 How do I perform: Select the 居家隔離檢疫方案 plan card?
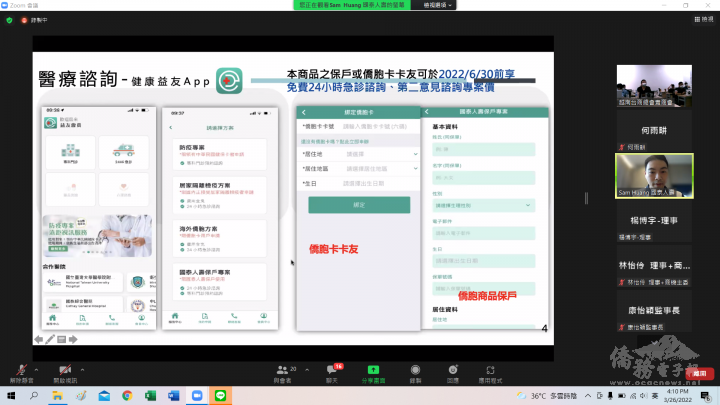[x=220, y=195]
